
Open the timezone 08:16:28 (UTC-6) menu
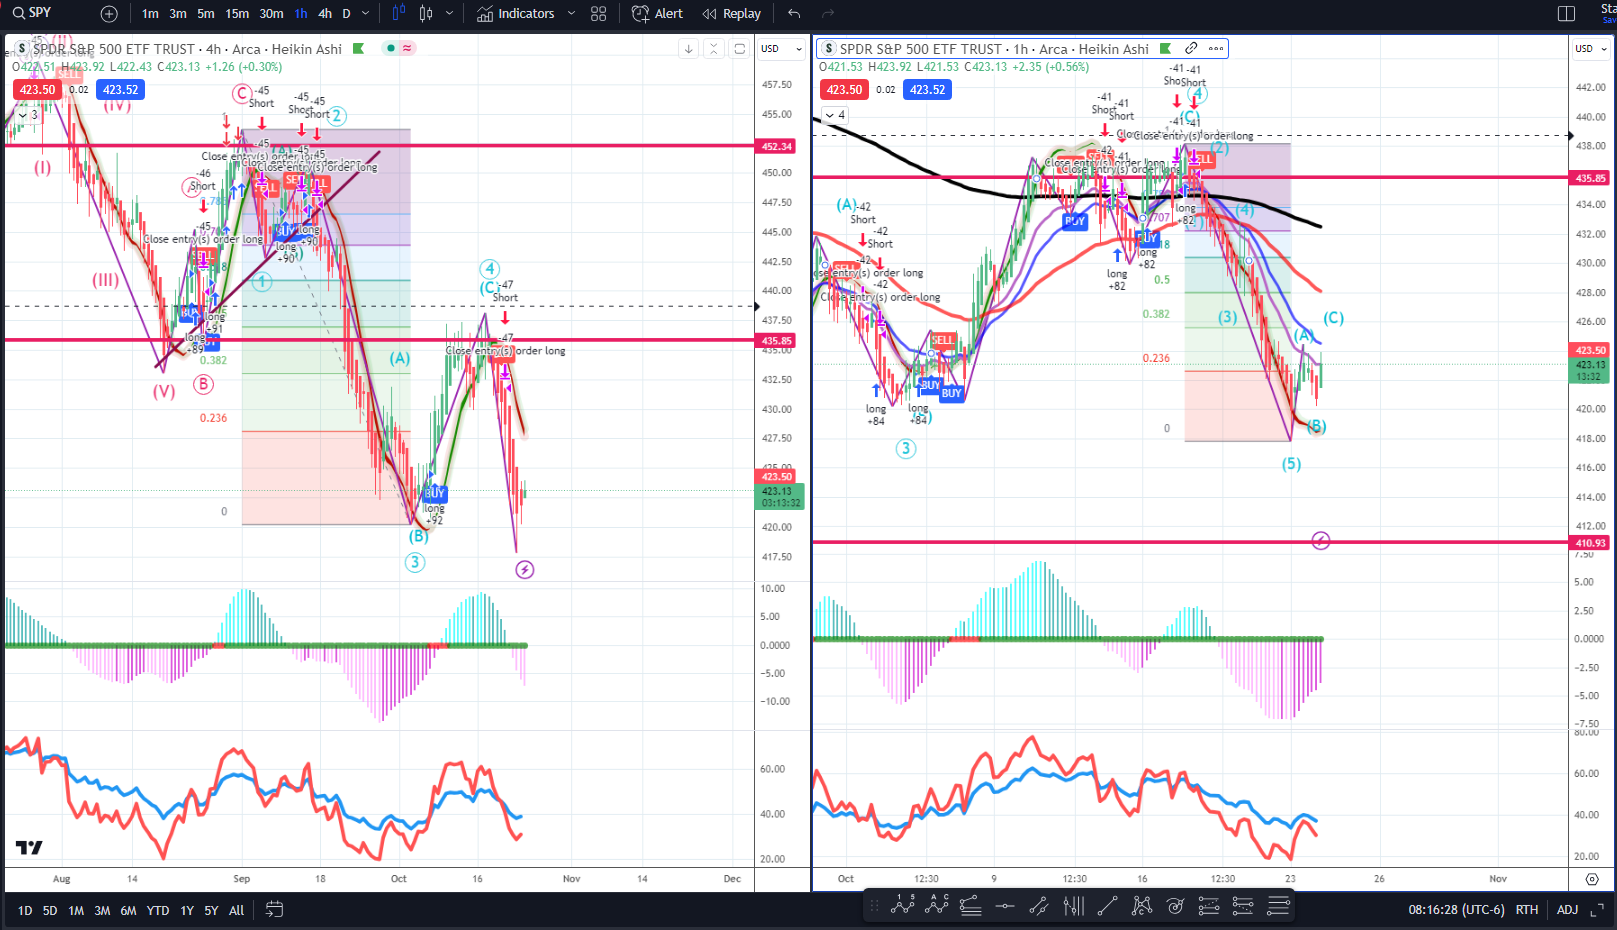click(1456, 910)
